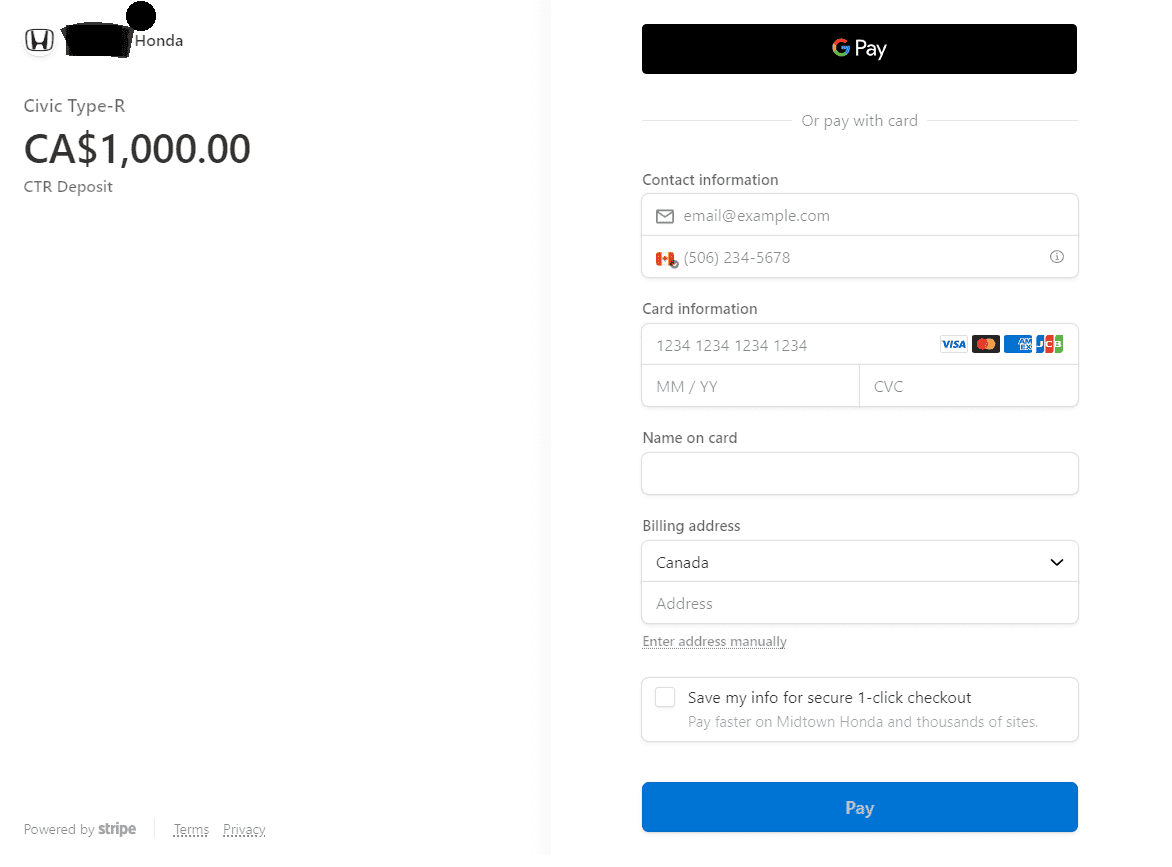Click the American Express icon
This screenshot has height=867, width=1172.
click(1018, 344)
